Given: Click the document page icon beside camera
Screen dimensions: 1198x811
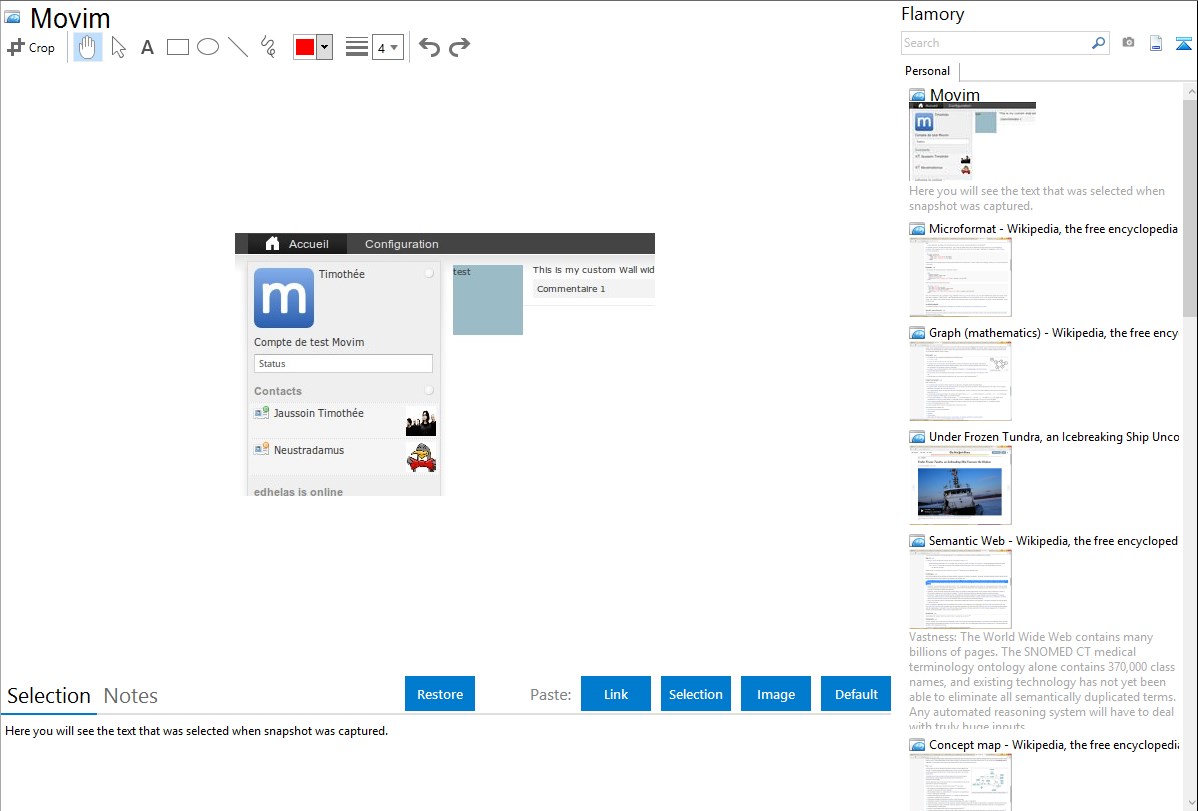Looking at the screenshot, I should pos(1156,43).
